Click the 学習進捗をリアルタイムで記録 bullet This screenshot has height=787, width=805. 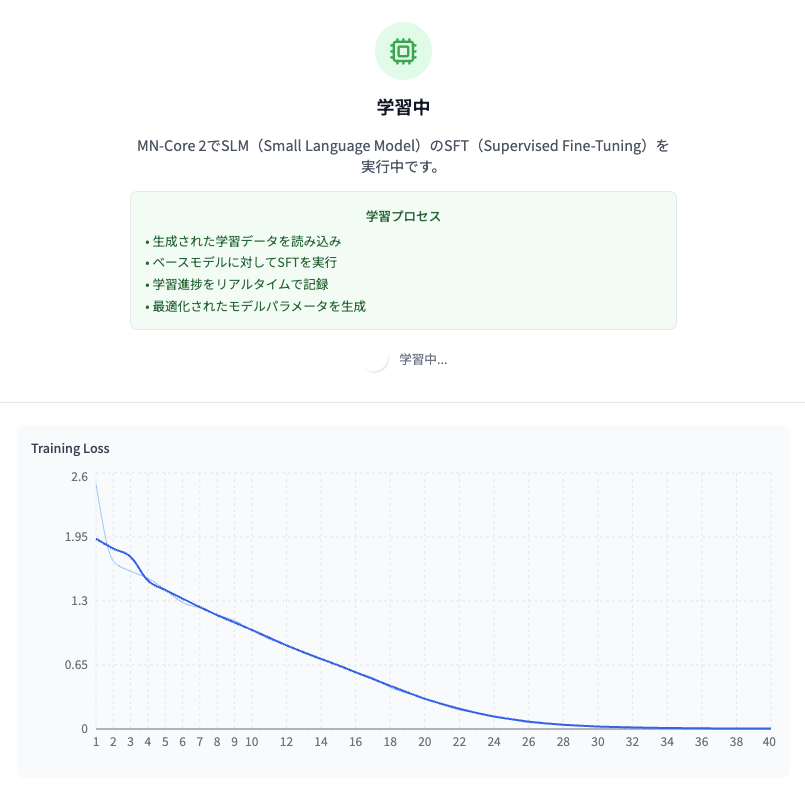pyautogui.click(x=237, y=284)
